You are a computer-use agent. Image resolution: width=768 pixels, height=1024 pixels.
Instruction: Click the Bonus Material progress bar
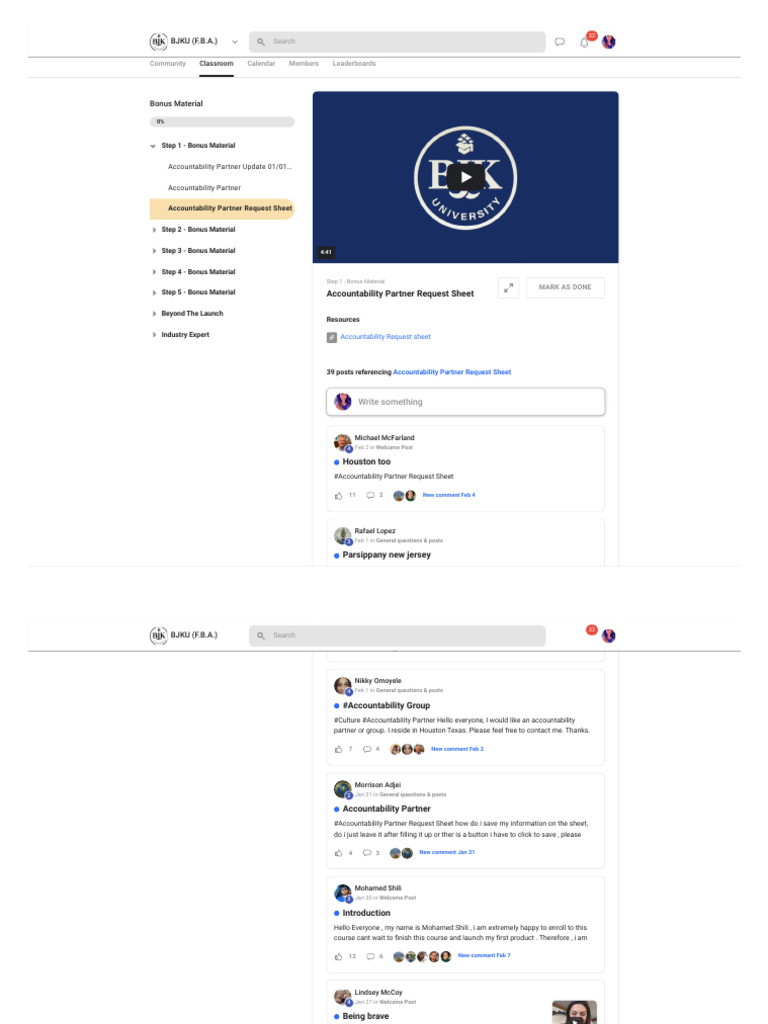[222, 122]
